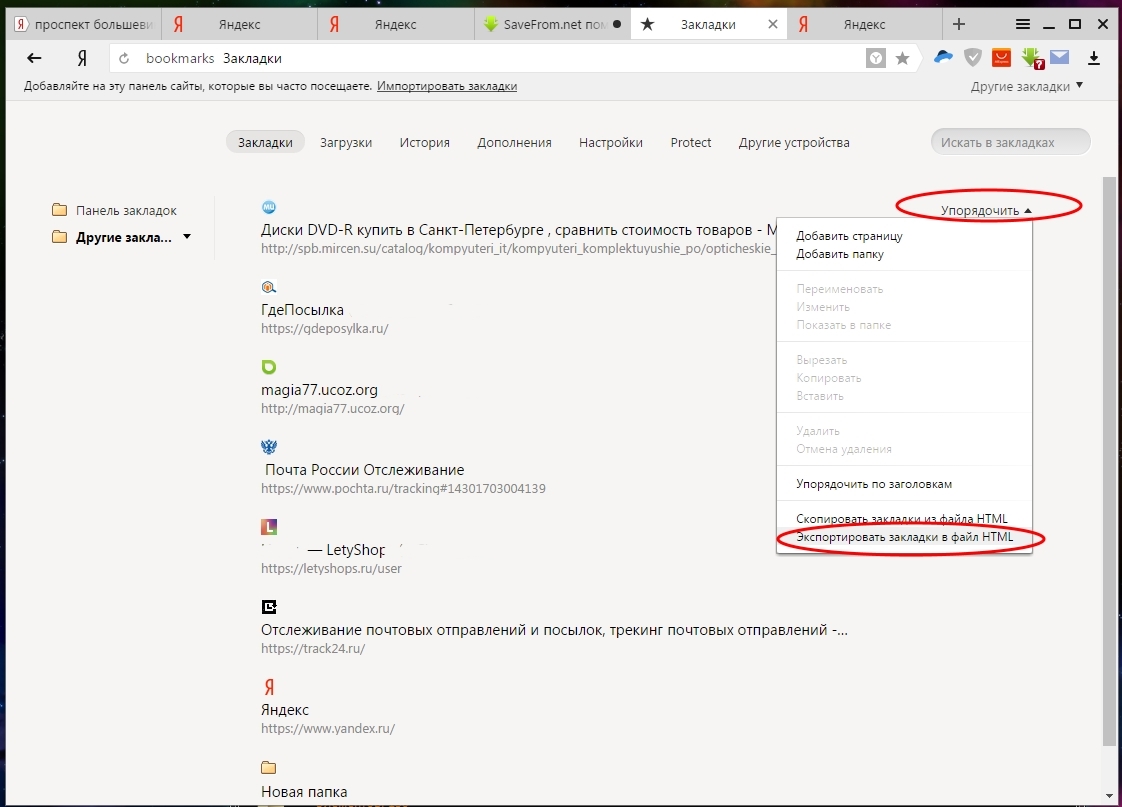The height and width of the screenshot is (807, 1122).
Task: Open the Protect tab
Action: click(x=691, y=142)
